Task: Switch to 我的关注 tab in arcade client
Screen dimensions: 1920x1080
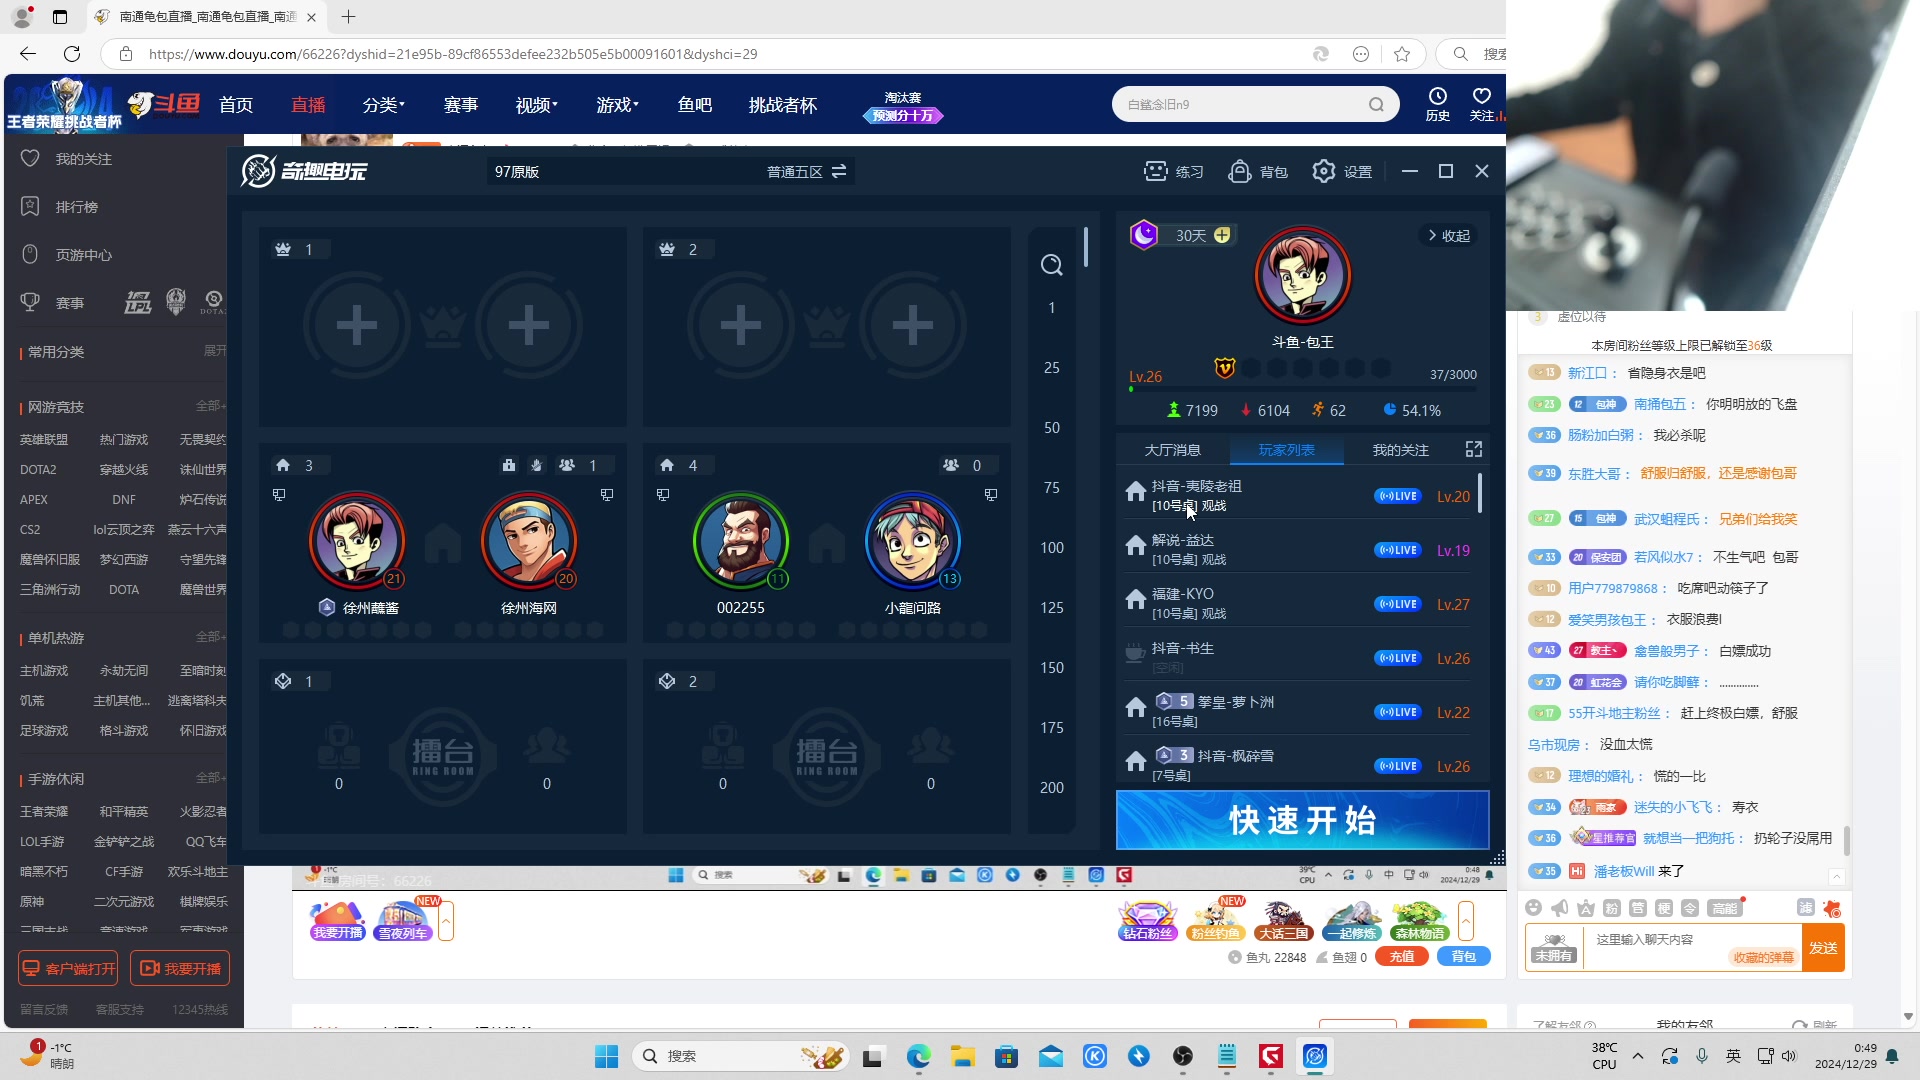Action: pyautogui.click(x=1401, y=450)
